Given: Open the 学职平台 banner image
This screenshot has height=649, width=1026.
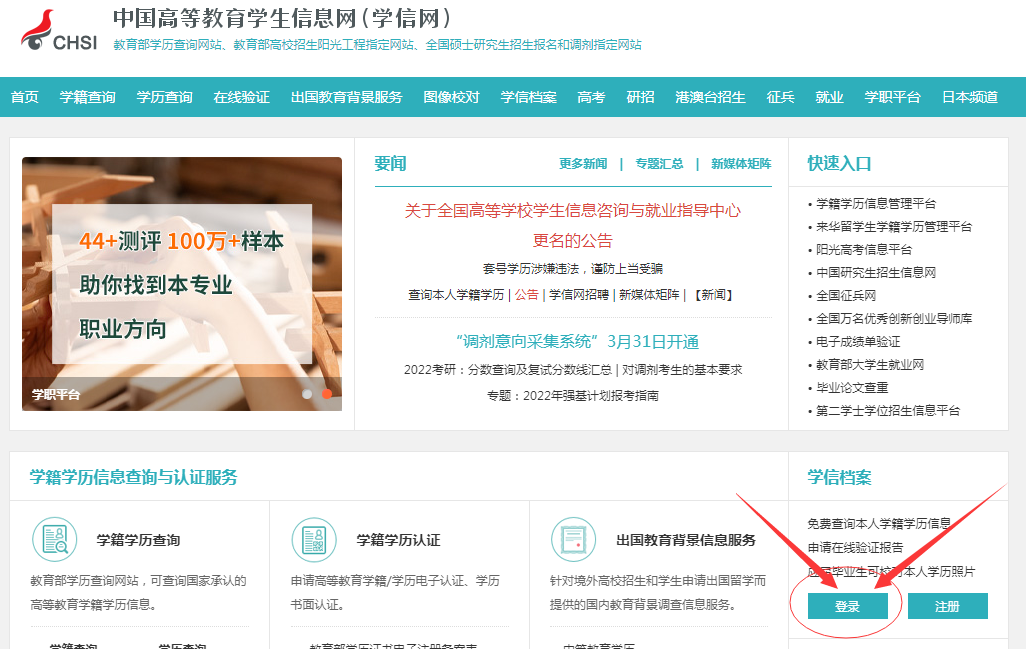Looking at the screenshot, I should point(182,284).
